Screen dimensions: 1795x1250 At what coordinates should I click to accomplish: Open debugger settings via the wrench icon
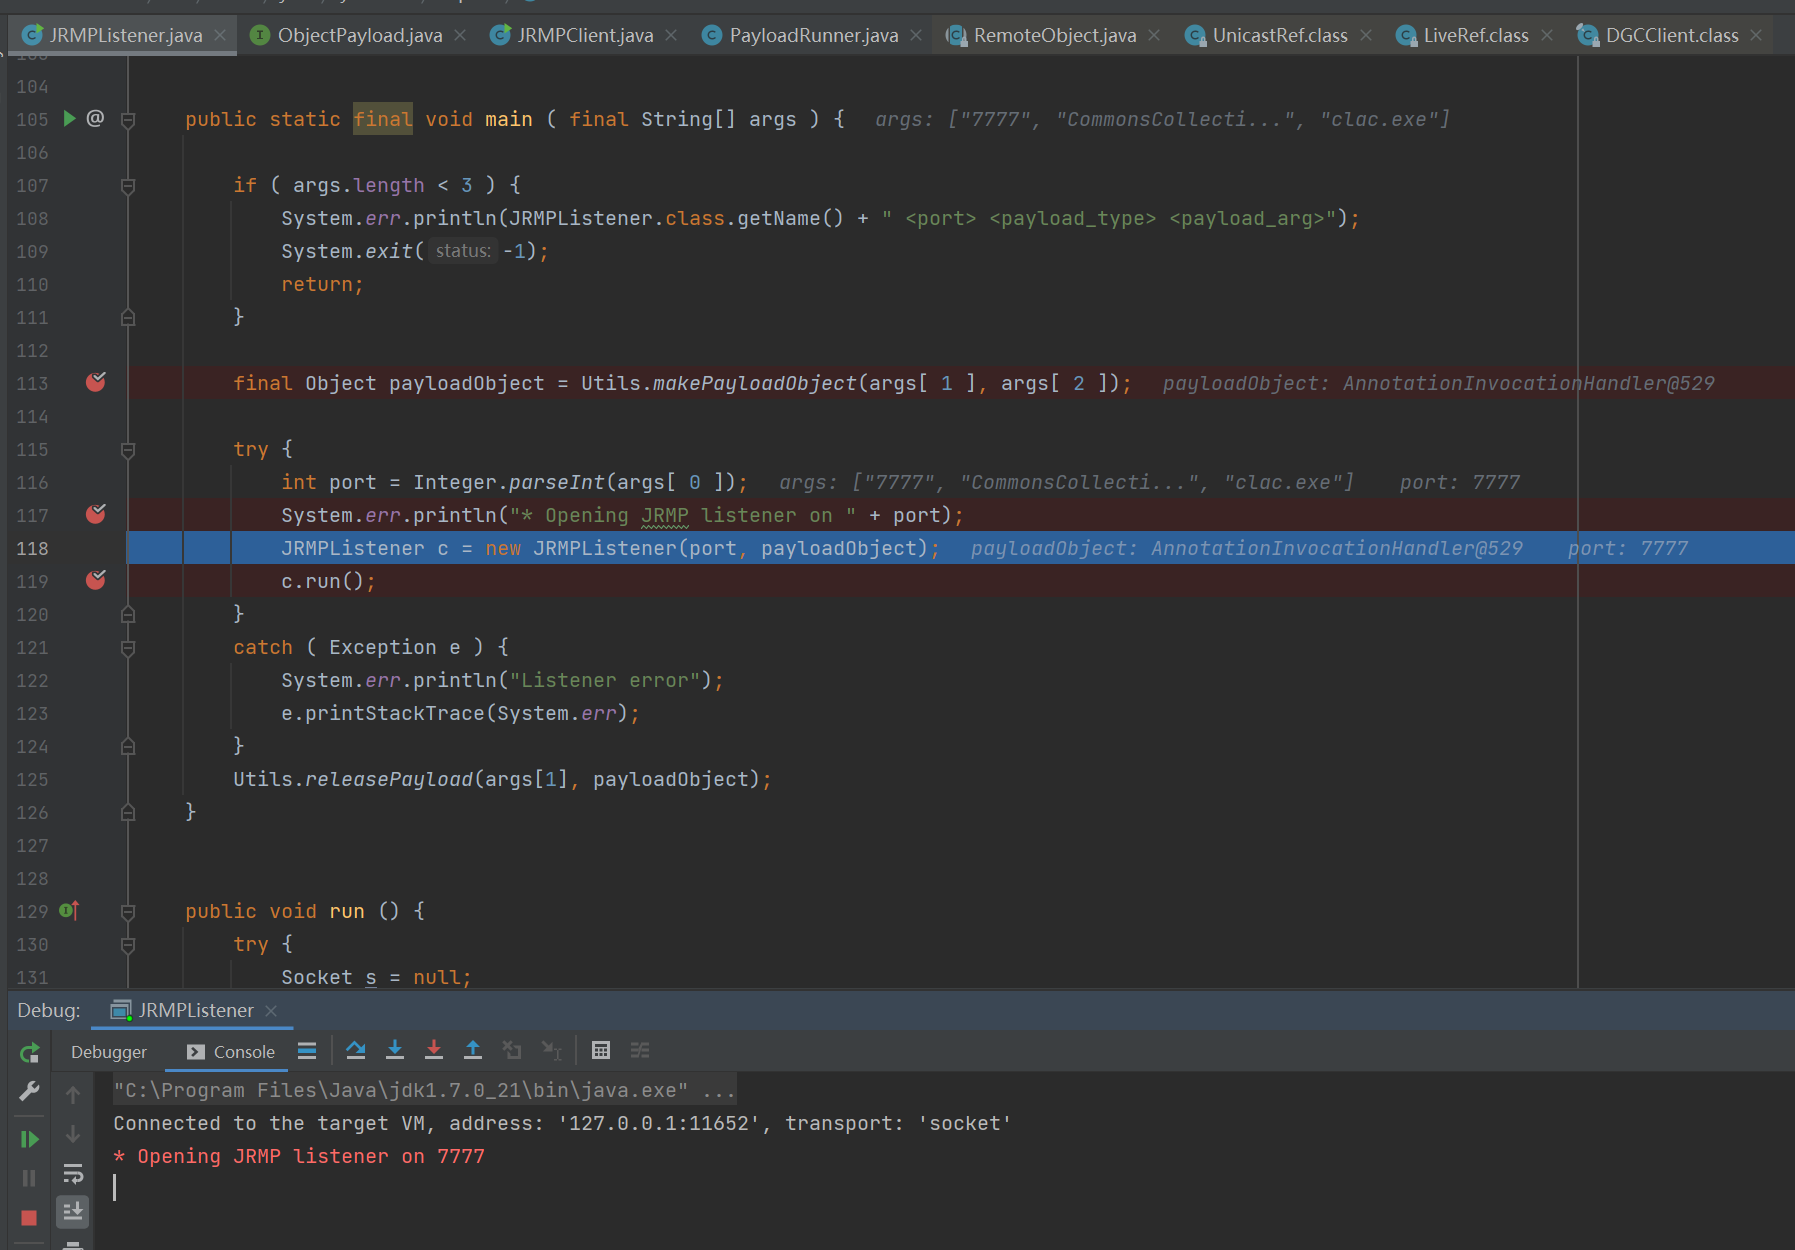click(29, 1091)
